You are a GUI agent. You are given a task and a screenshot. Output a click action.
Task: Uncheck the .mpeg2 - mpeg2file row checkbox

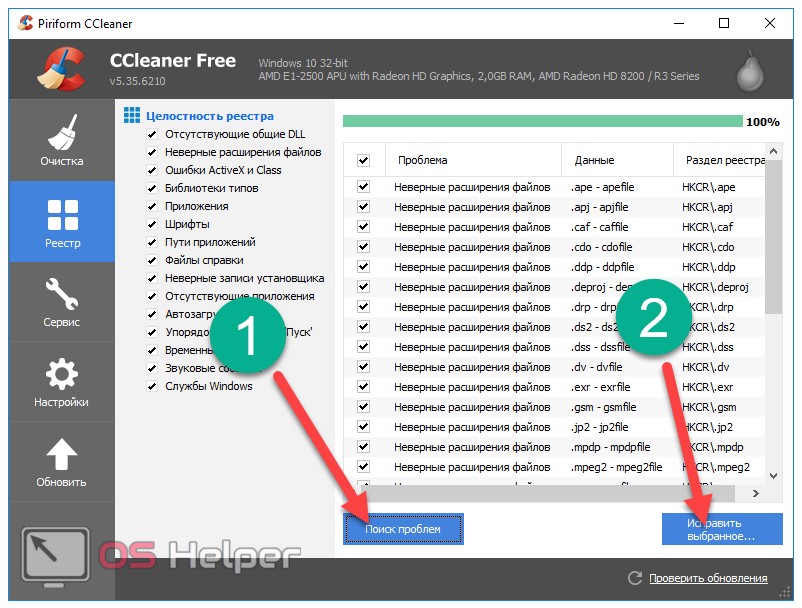coord(364,466)
